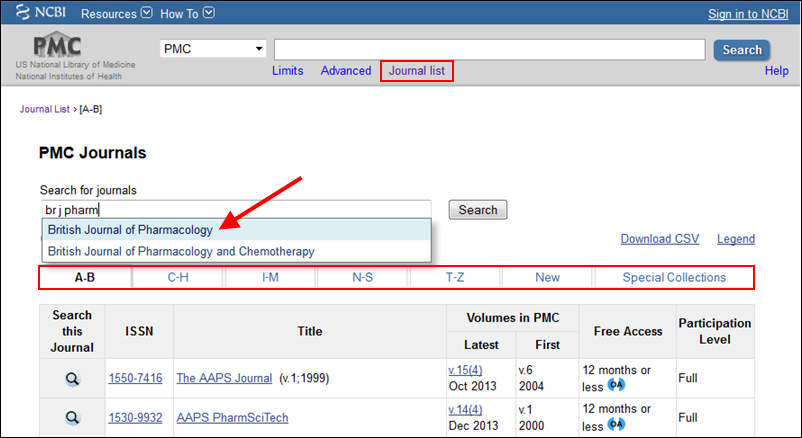This screenshot has height=438, width=802.
Task: Click the Search this Journal column header
Action: point(72,332)
